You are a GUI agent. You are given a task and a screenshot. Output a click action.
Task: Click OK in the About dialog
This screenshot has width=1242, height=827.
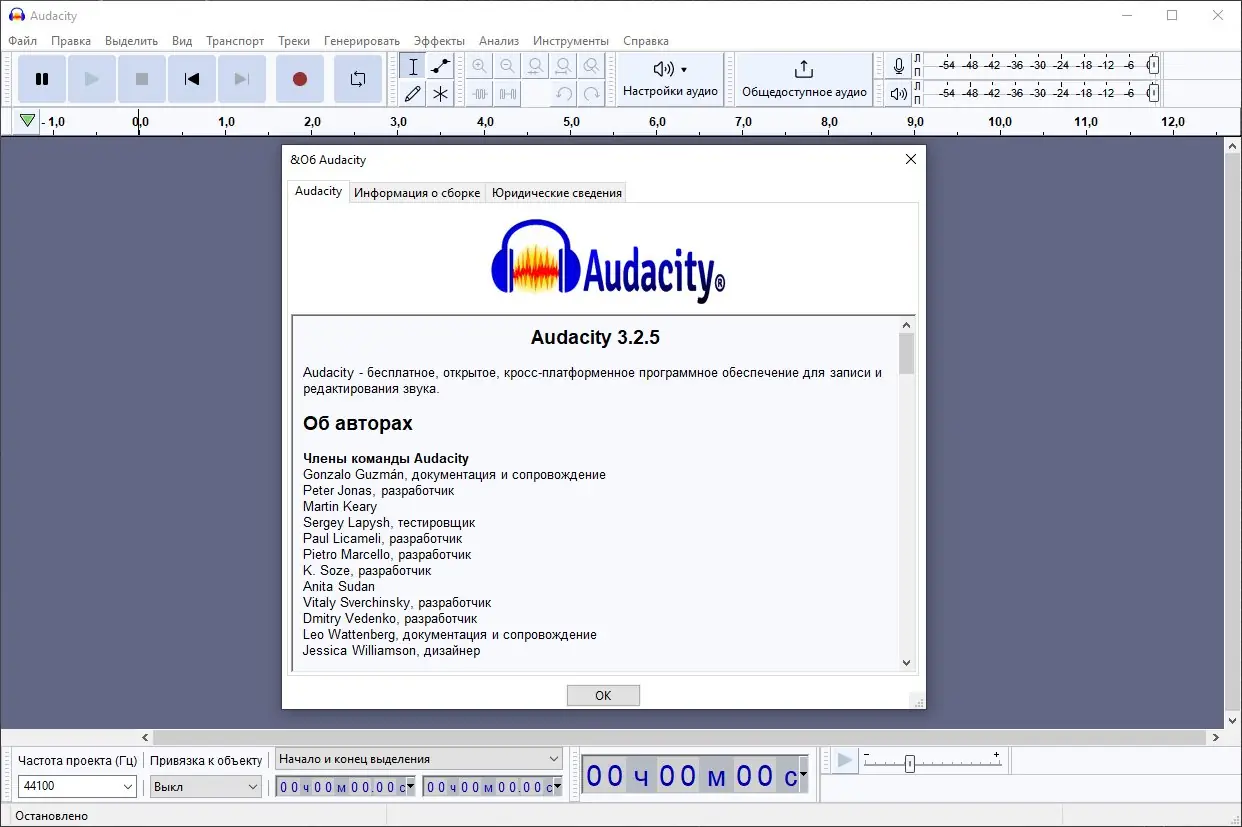coord(603,695)
